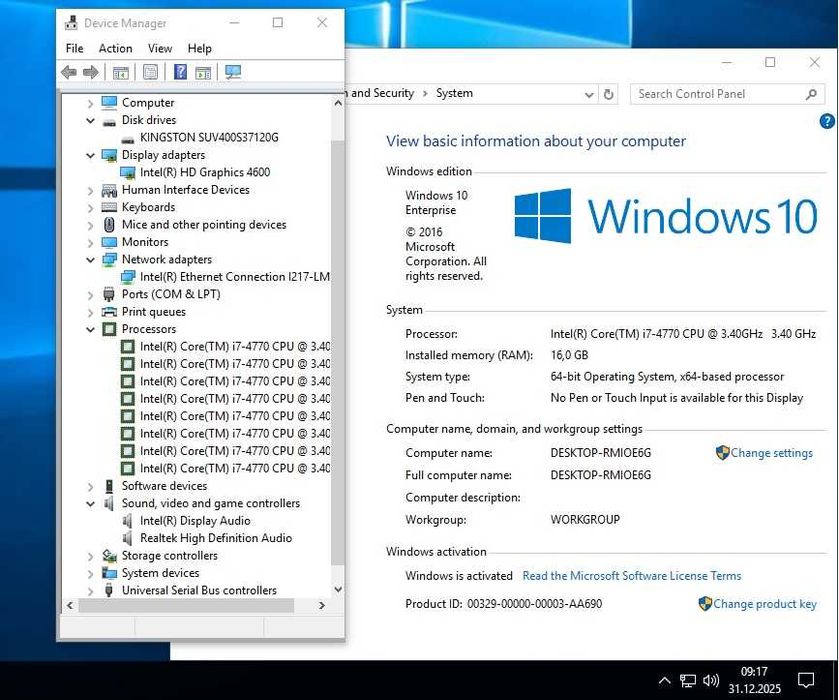839x700 pixels.
Task: Open Read the Microsoft Software License Terms
Action: (631, 576)
